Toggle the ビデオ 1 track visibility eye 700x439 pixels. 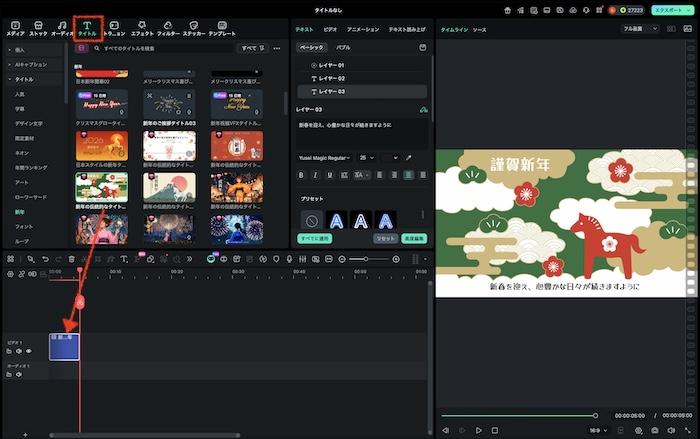click(29, 351)
